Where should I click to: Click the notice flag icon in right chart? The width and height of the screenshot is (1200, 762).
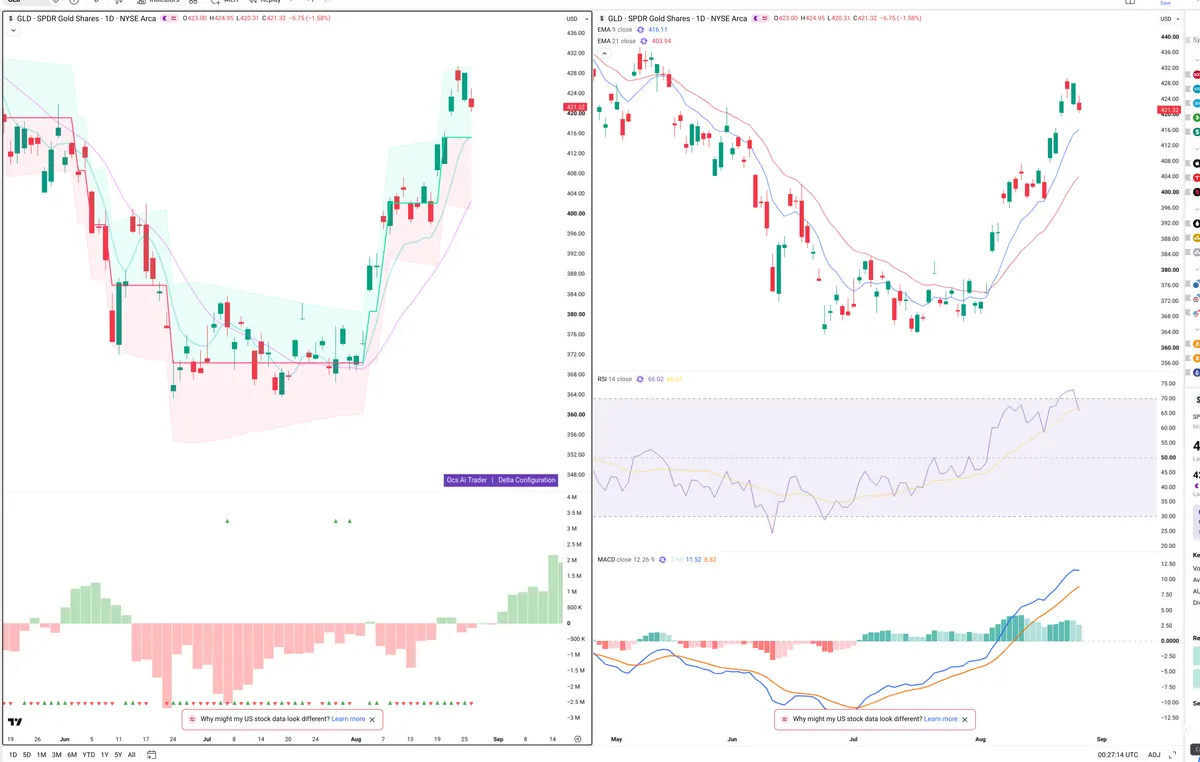pos(785,719)
